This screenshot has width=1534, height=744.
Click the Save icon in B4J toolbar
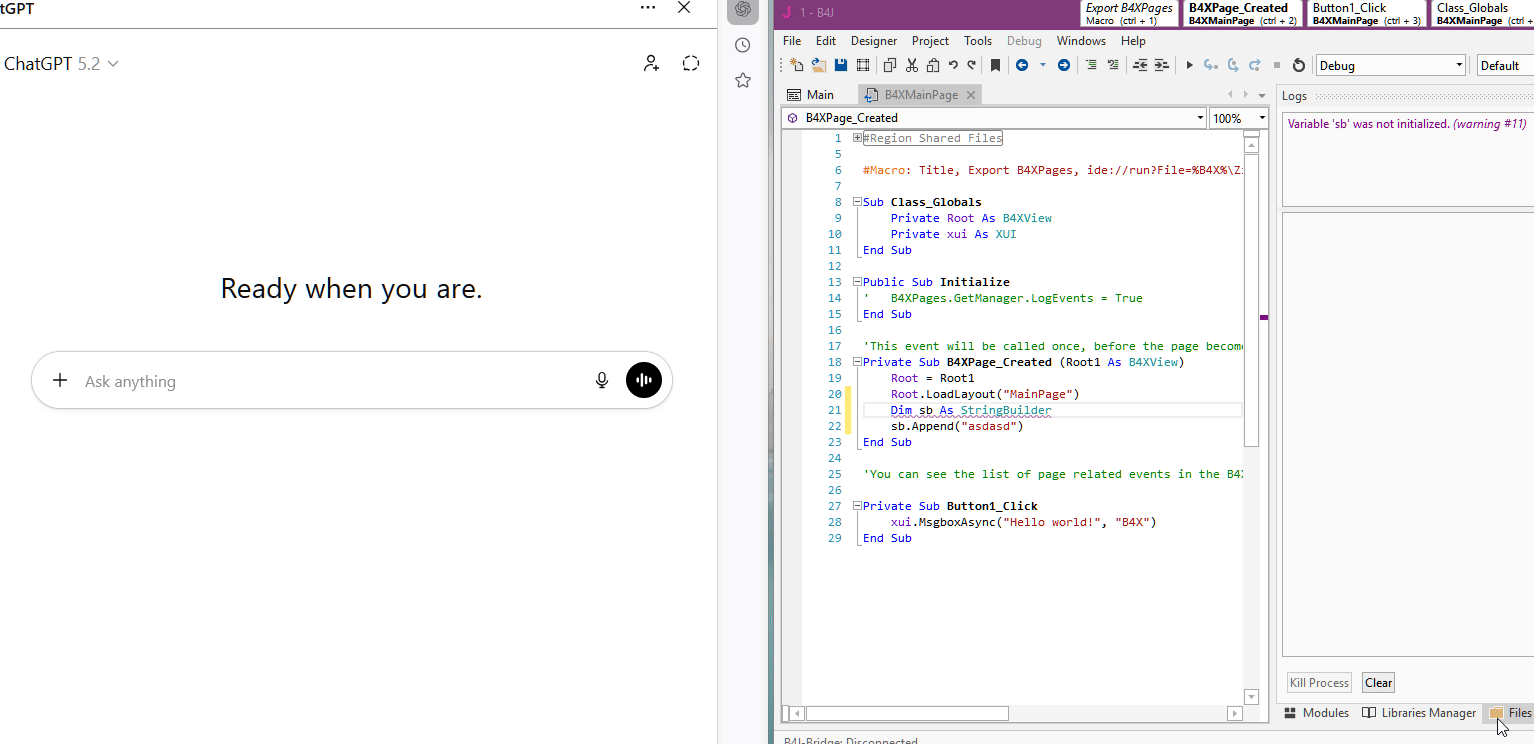pos(841,65)
